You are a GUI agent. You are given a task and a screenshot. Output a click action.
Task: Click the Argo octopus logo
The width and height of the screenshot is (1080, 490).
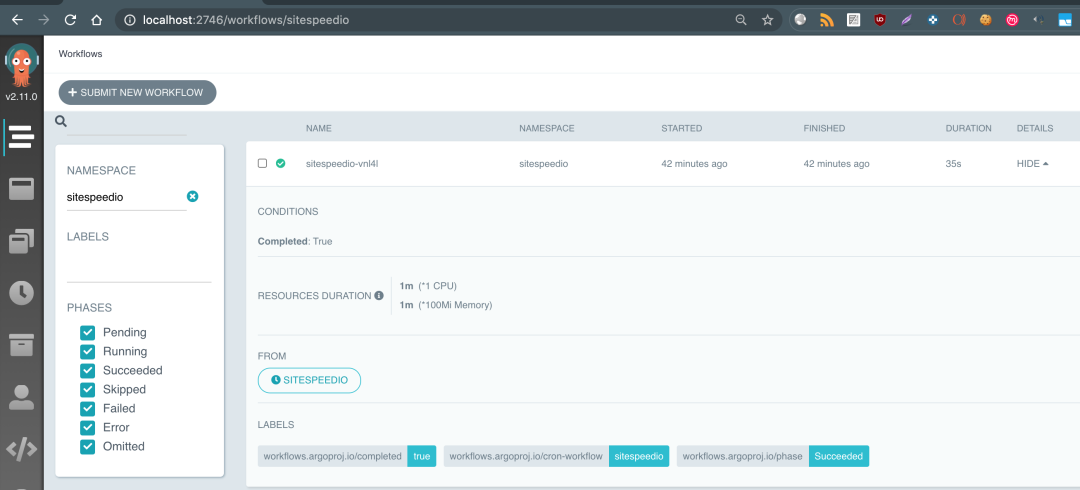click(x=21, y=65)
